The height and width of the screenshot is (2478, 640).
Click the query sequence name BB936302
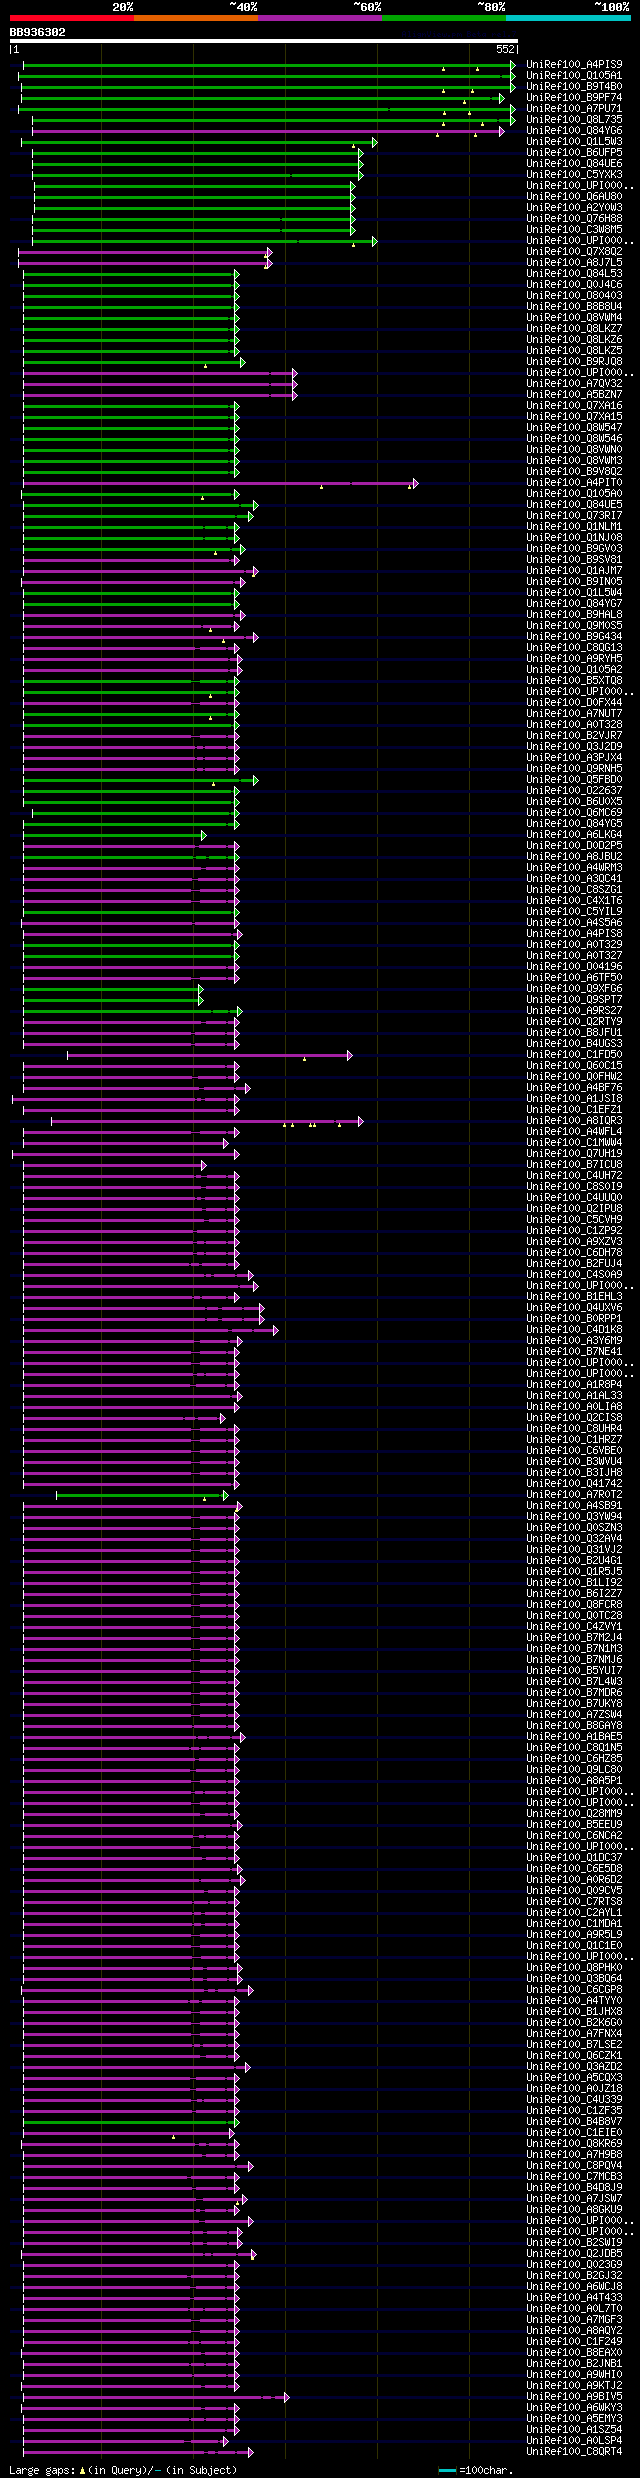[x=38, y=32]
